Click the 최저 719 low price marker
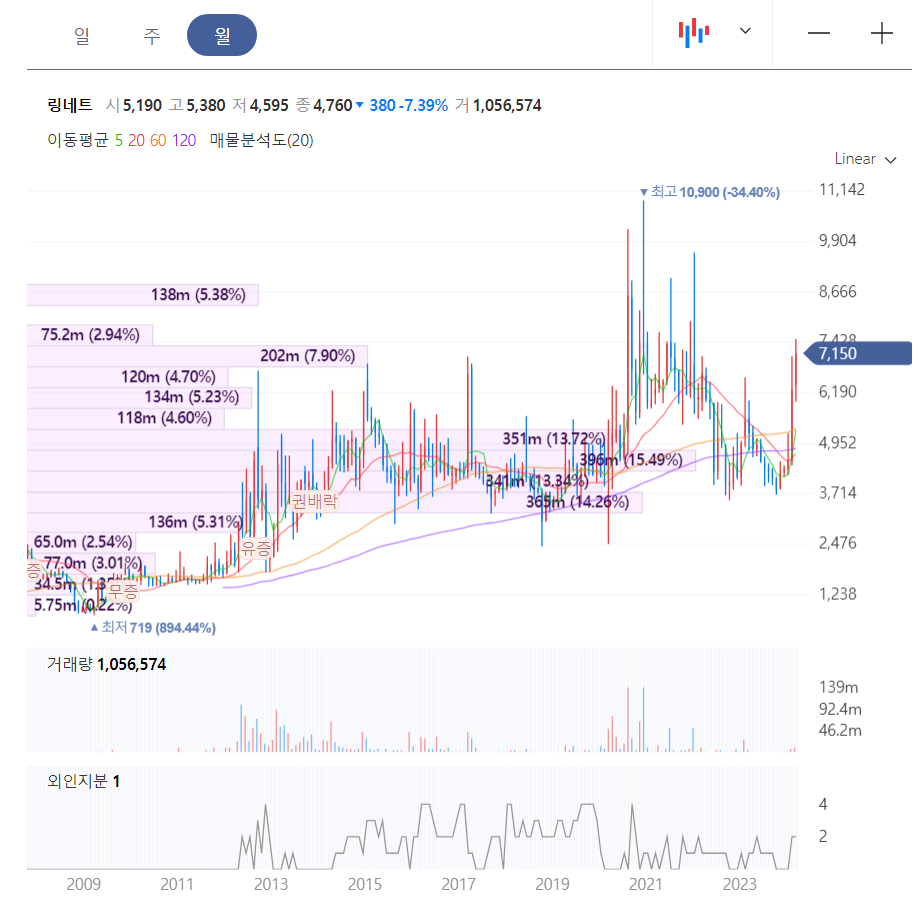 pyautogui.click(x=153, y=628)
